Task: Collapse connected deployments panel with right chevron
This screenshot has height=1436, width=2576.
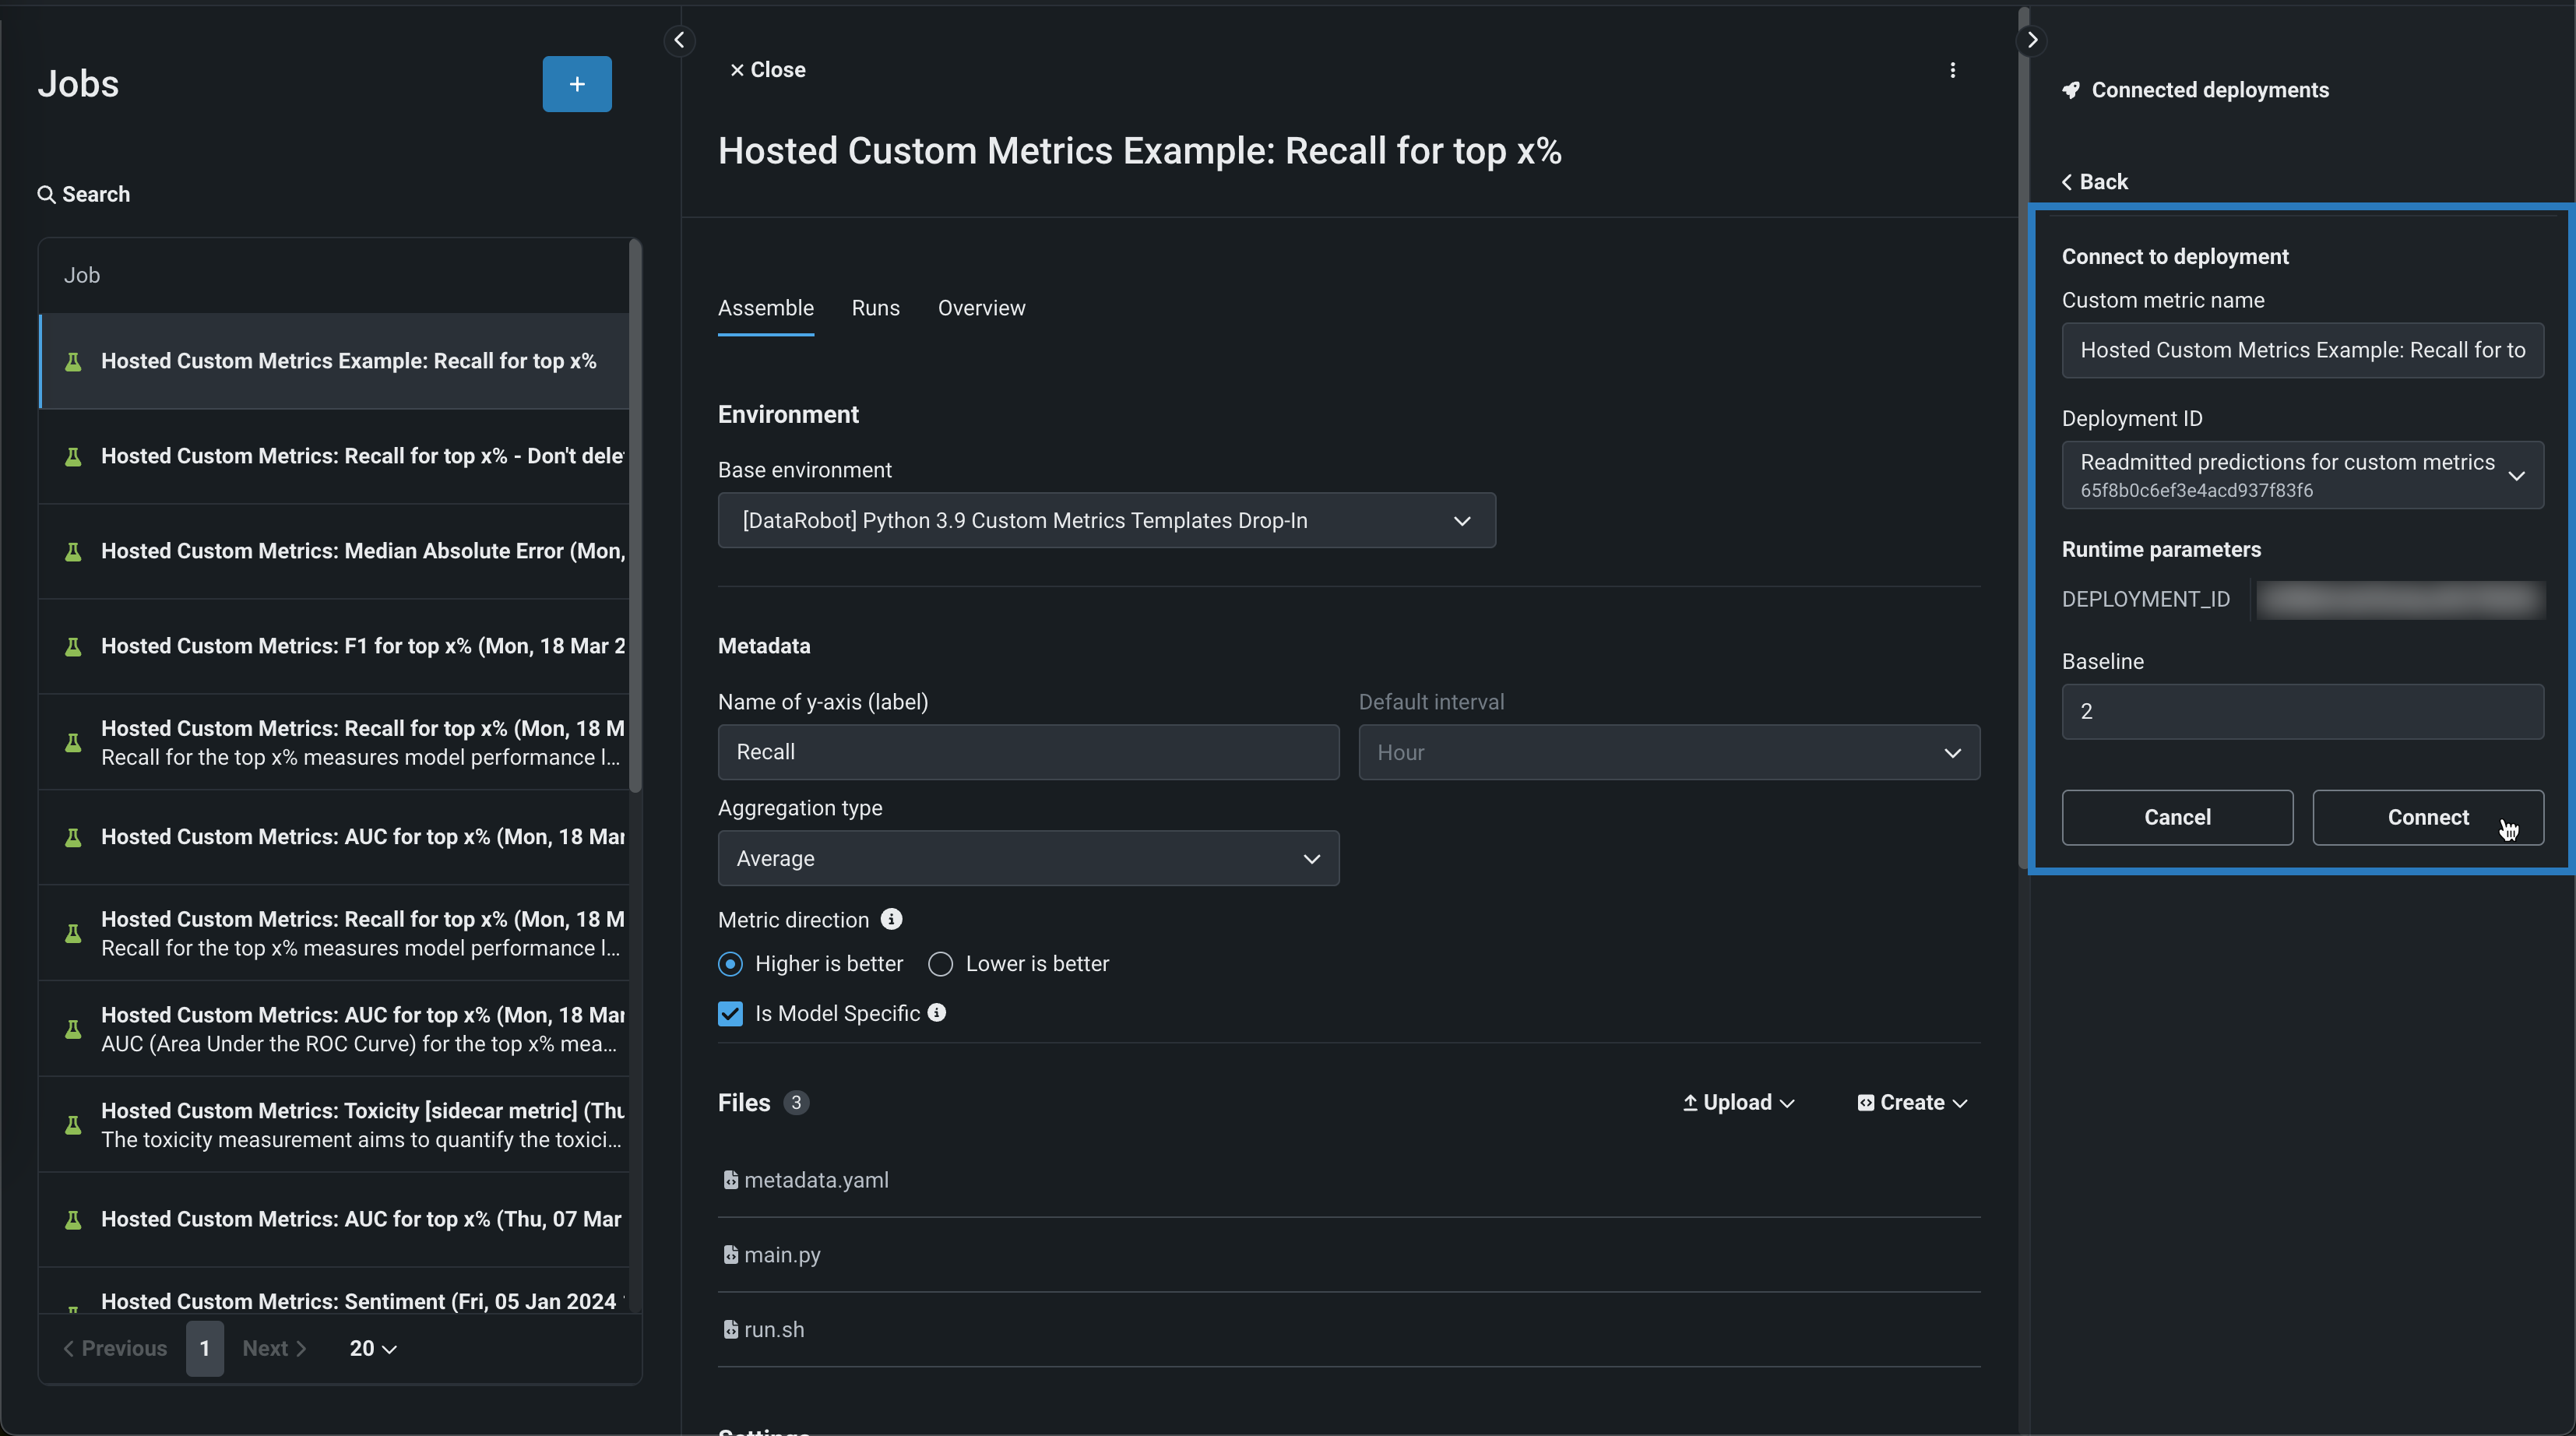Action: pyautogui.click(x=2031, y=40)
